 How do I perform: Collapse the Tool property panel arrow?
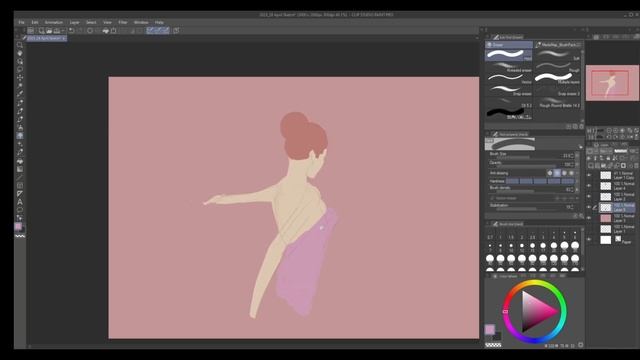487,134
